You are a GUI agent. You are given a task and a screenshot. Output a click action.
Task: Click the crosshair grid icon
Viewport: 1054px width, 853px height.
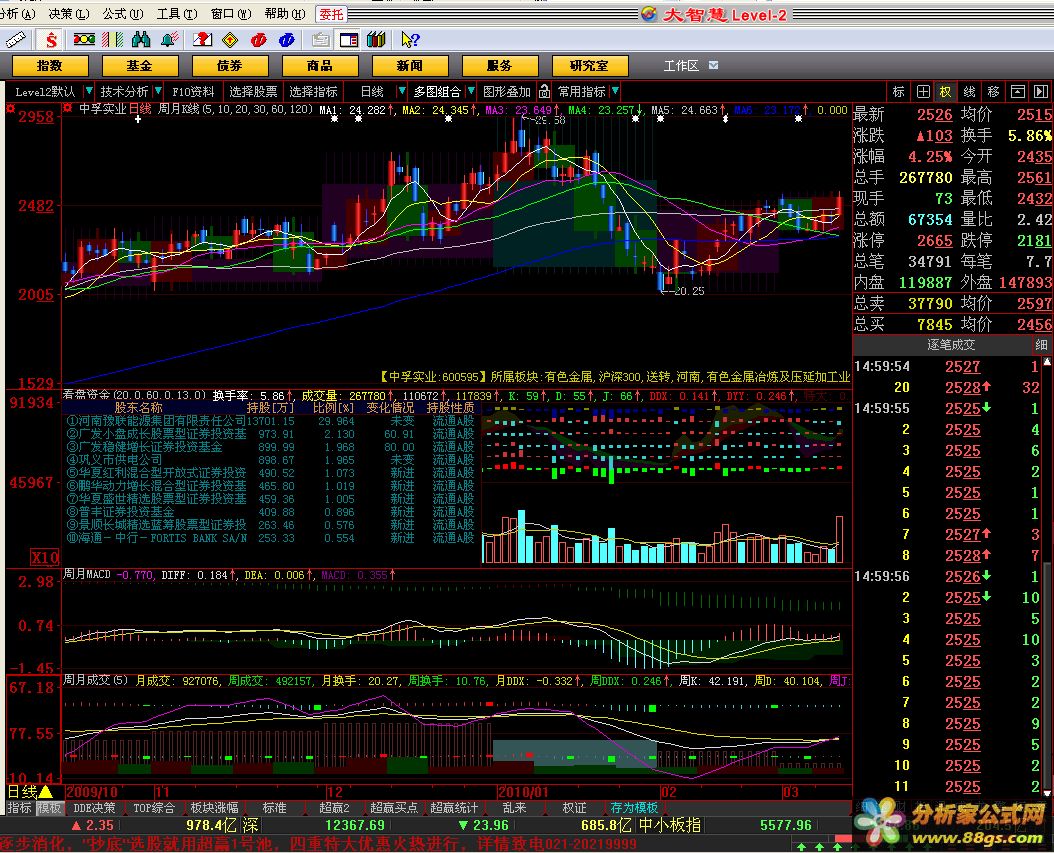(924, 91)
